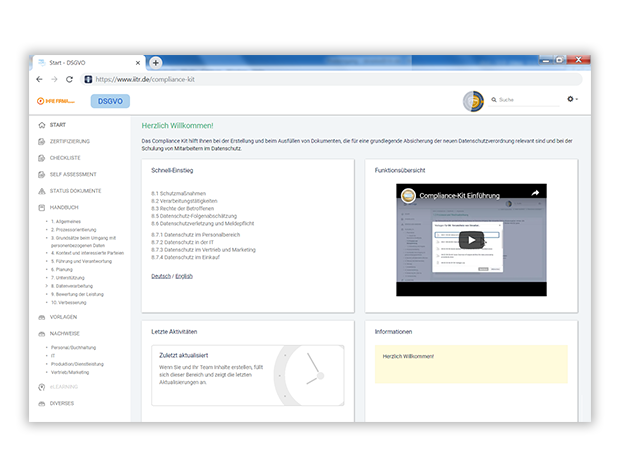Screen dimensions: 620x471
Task: Open the STATUS DOKUMENTE warning icon
Action: pyautogui.click(x=42, y=191)
